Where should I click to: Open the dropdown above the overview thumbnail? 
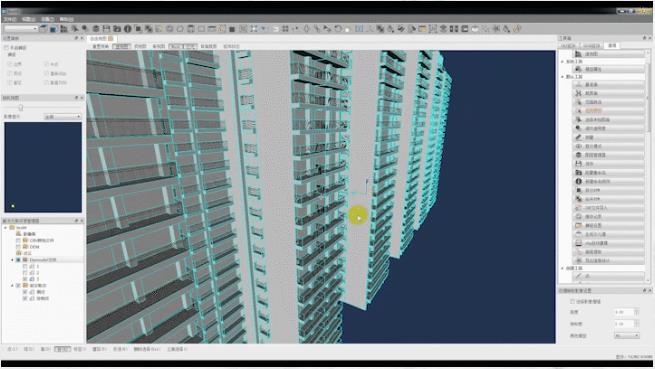63,117
